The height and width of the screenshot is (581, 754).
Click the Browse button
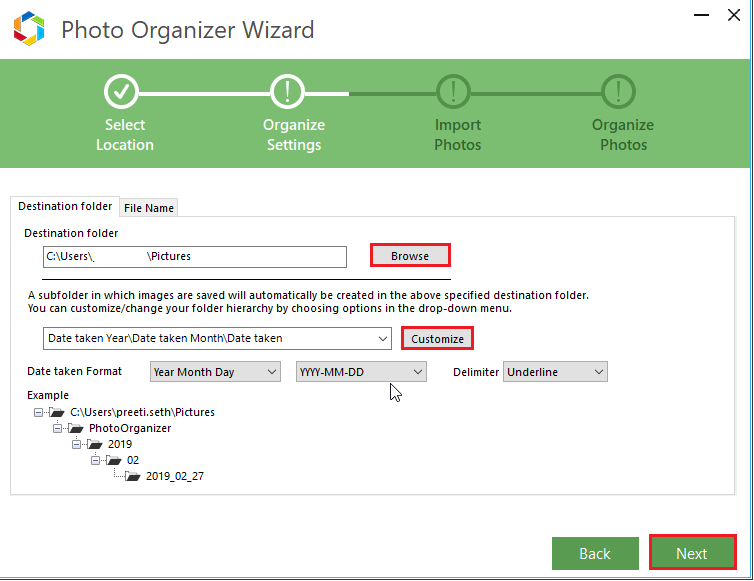click(x=410, y=256)
